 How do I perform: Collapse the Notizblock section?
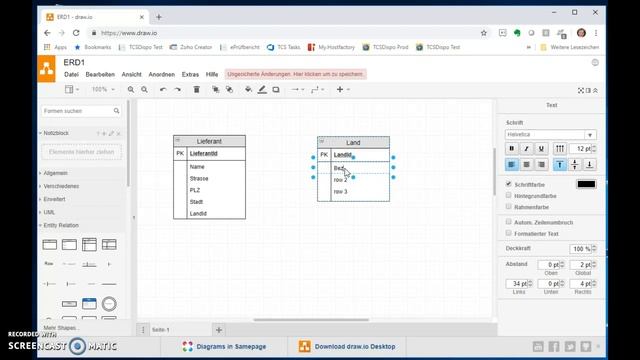pyautogui.click(x=56, y=133)
